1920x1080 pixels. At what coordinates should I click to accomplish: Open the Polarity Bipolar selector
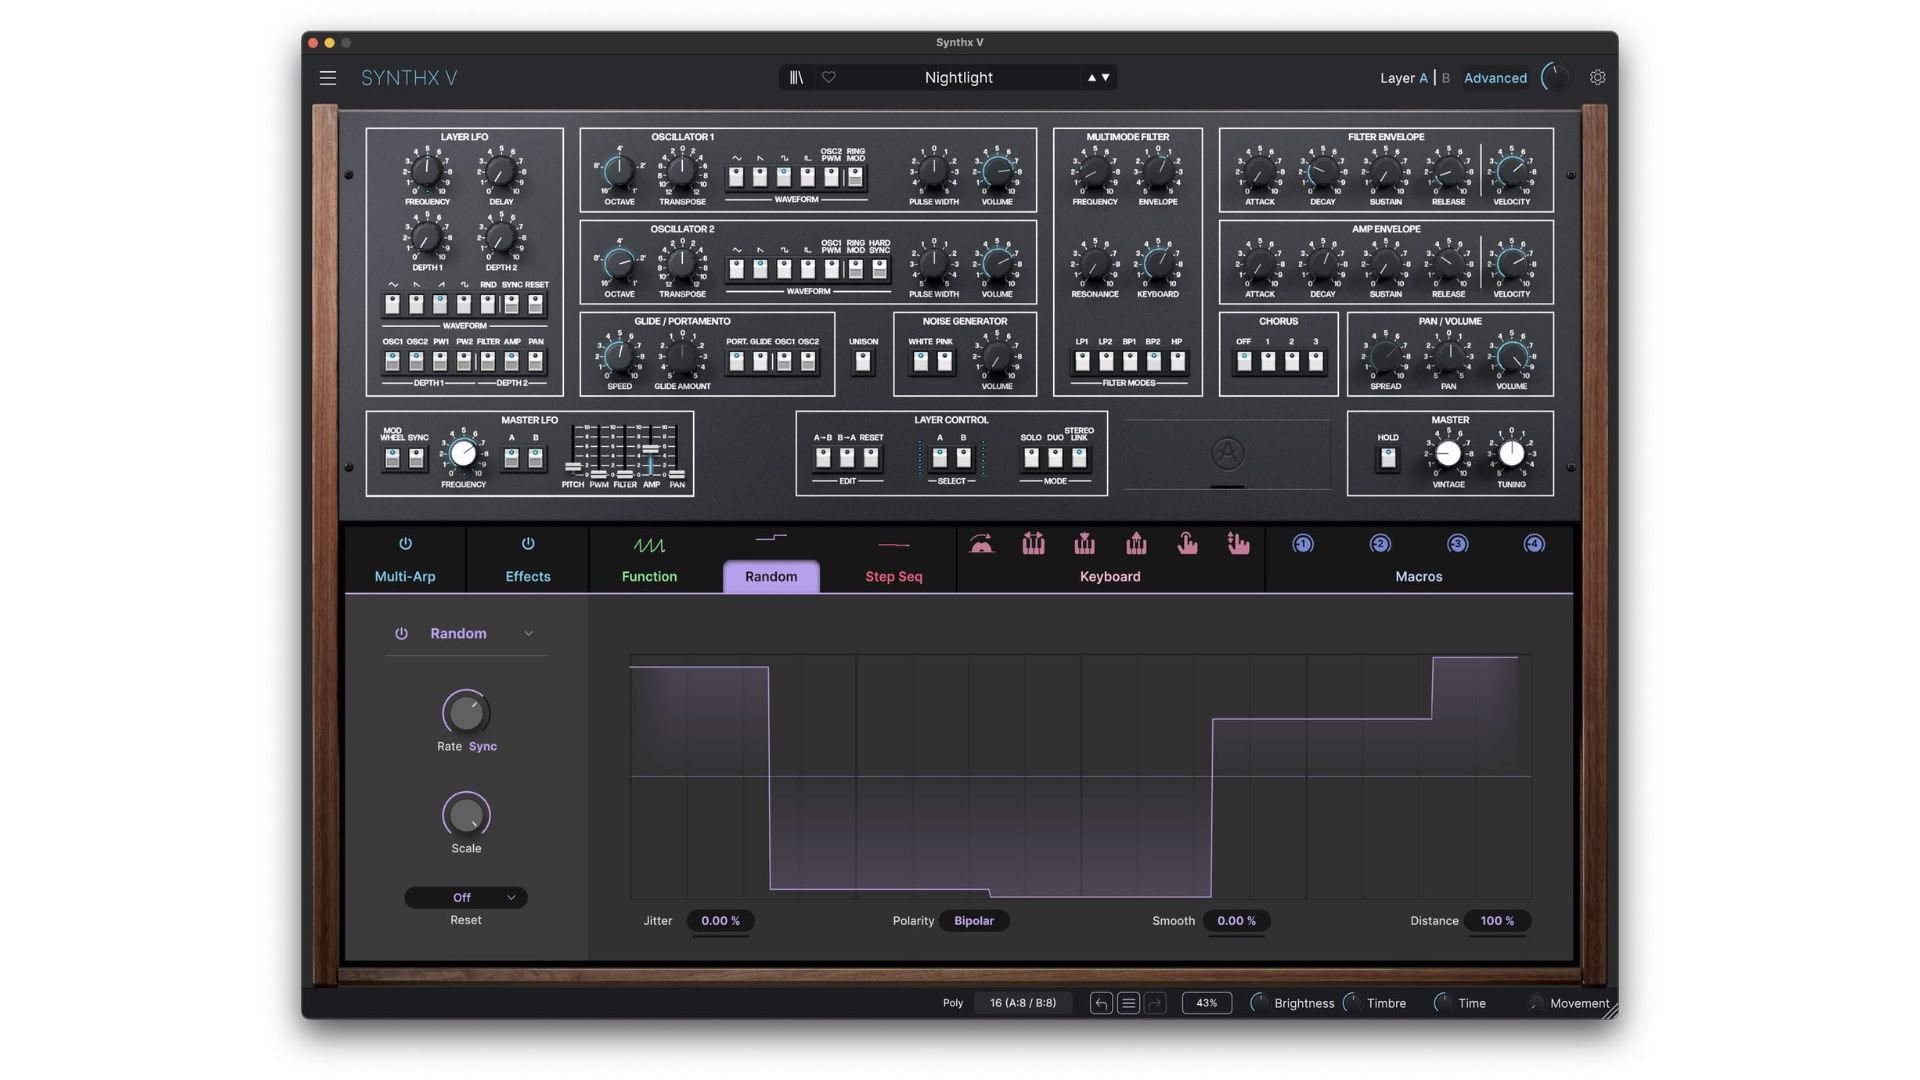point(974,921)
